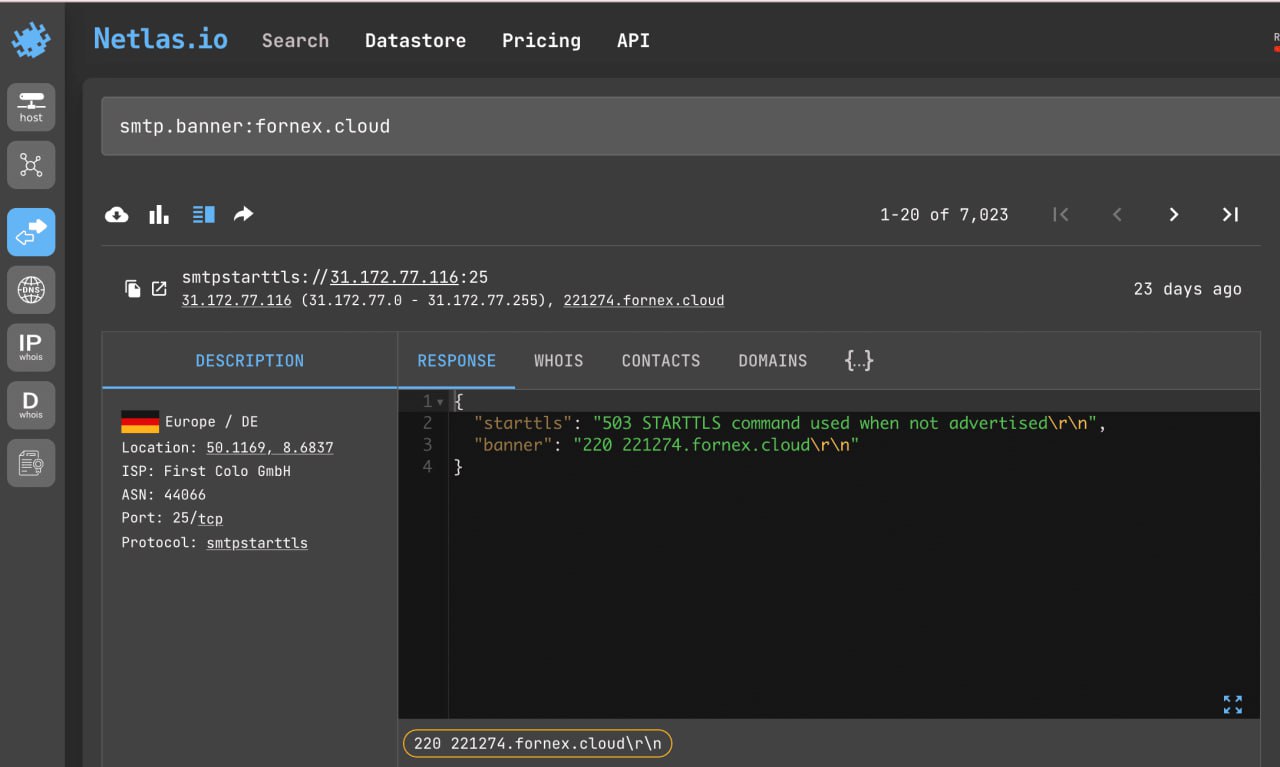Viewport: 1280px width, 767px height.
Task: Switch to the DOMAINS tab
Action: click(x=773, y=360)
